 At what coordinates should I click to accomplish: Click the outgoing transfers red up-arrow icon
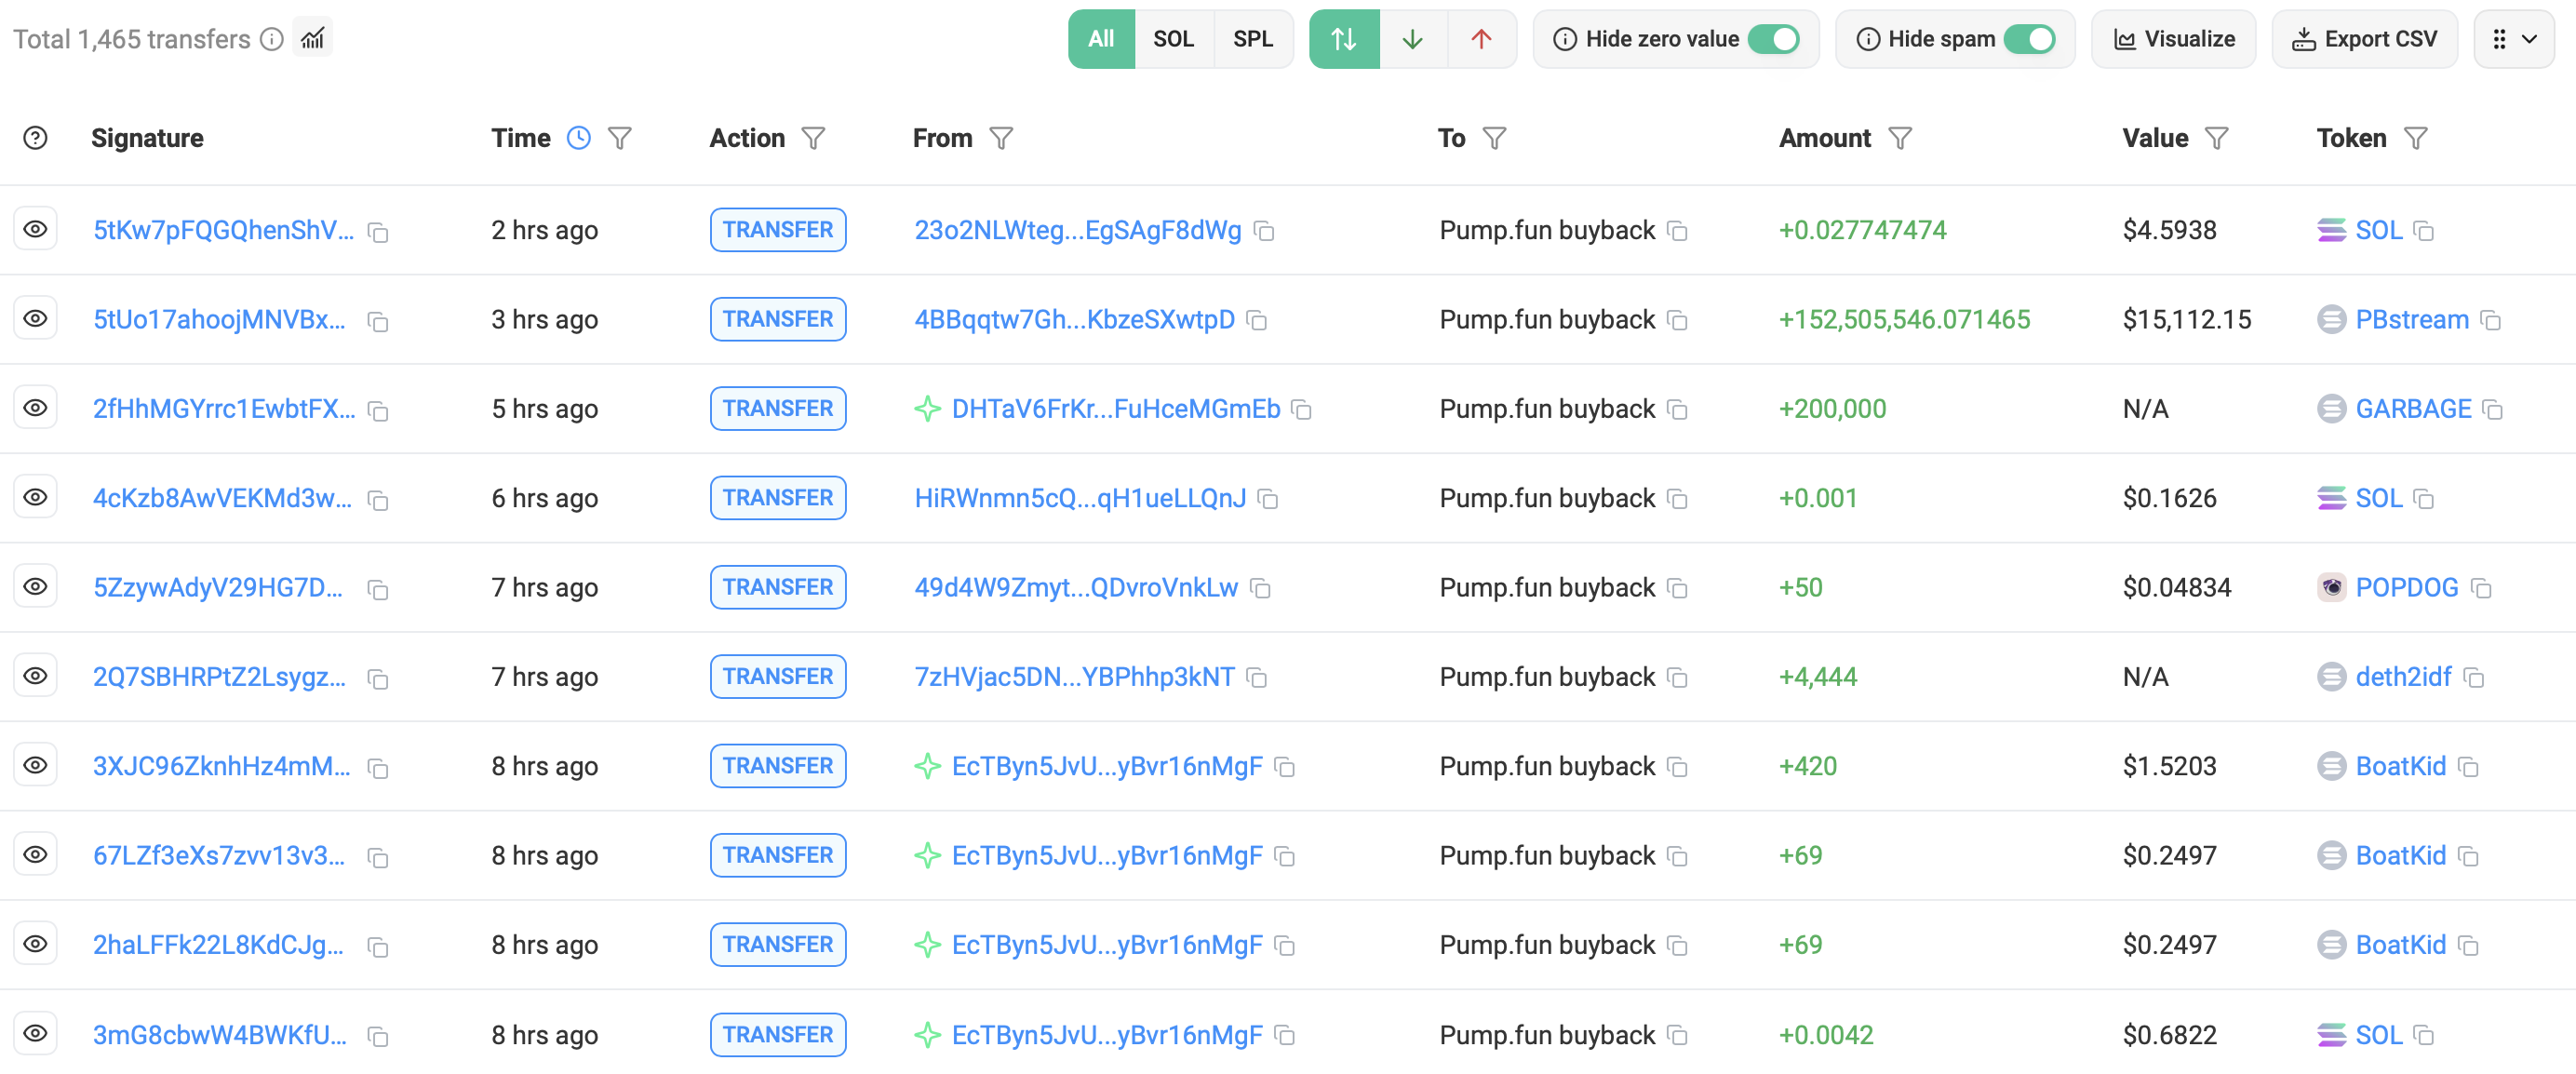(x=1481, y=39)
